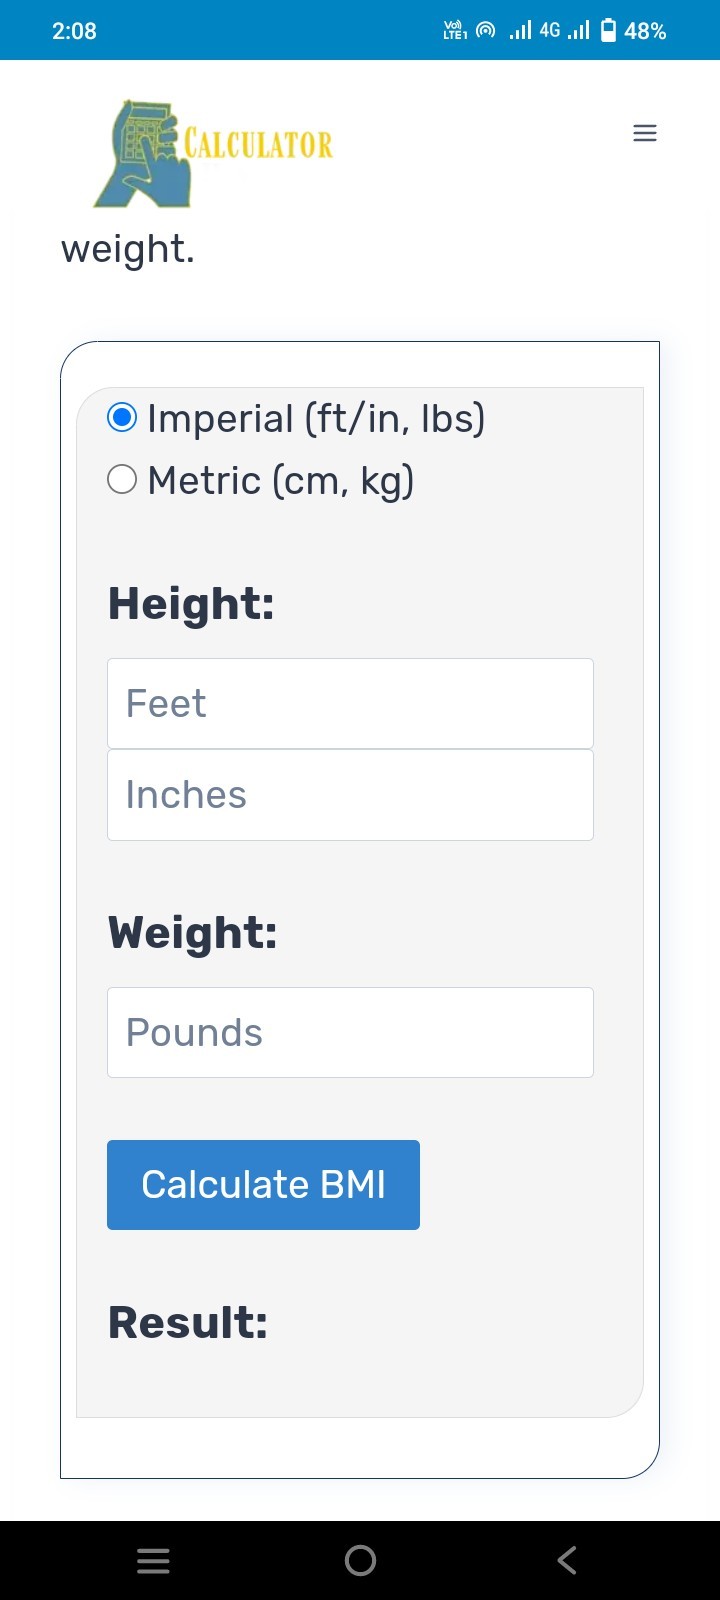The image size is (720, 1600).
Task: Tap the Weight: label
Action: (193, 932)
